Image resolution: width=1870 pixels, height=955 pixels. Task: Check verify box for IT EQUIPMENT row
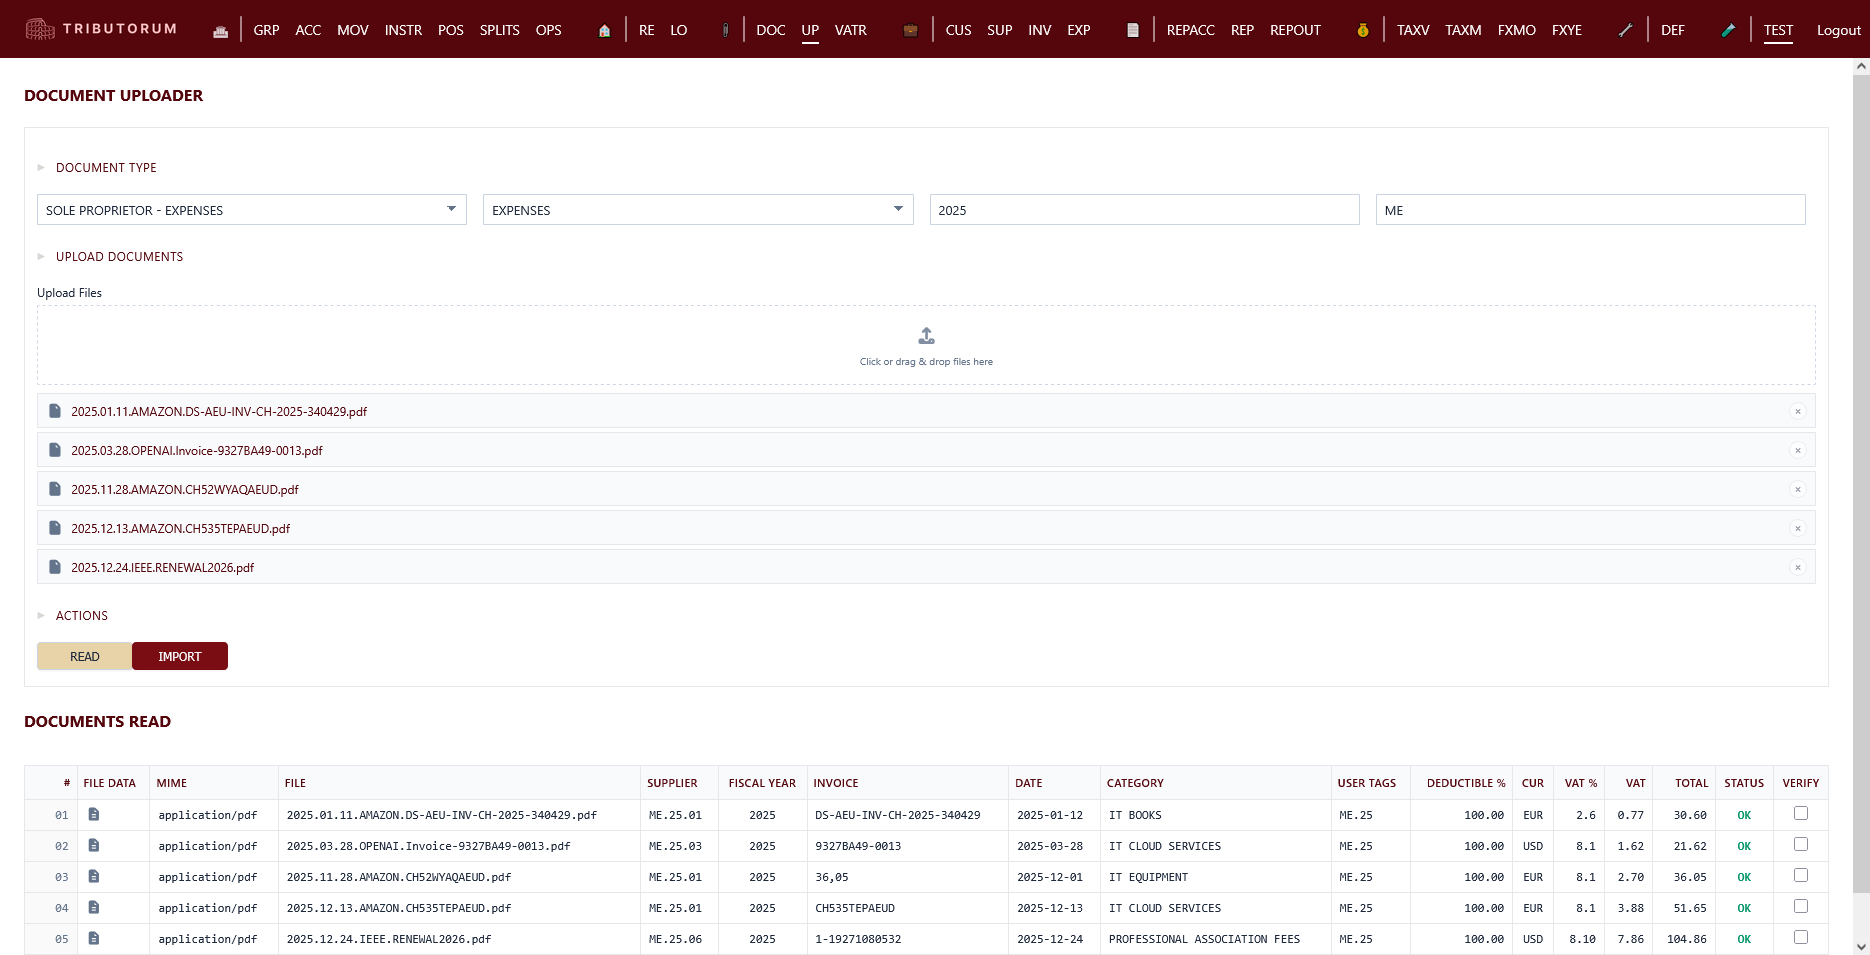pyautogui.click(x=1801, y=876)
